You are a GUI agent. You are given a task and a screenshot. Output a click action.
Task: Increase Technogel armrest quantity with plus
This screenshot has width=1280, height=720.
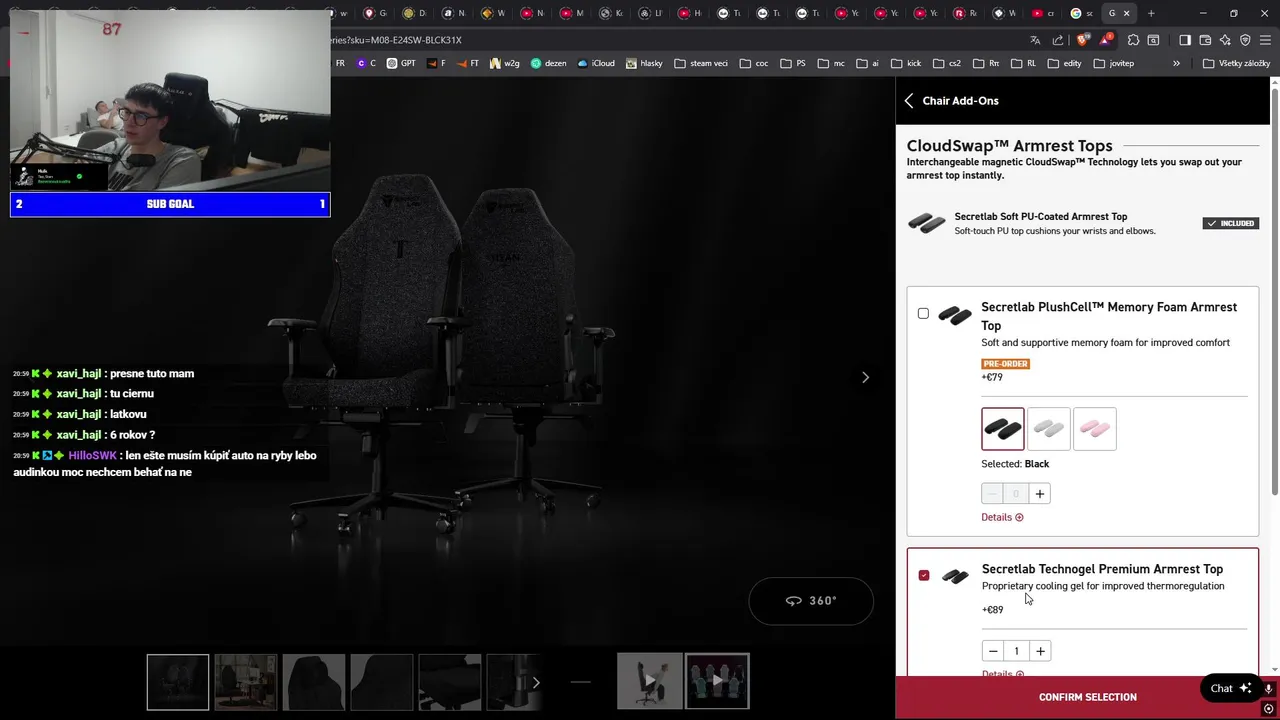pos(1040,651)
